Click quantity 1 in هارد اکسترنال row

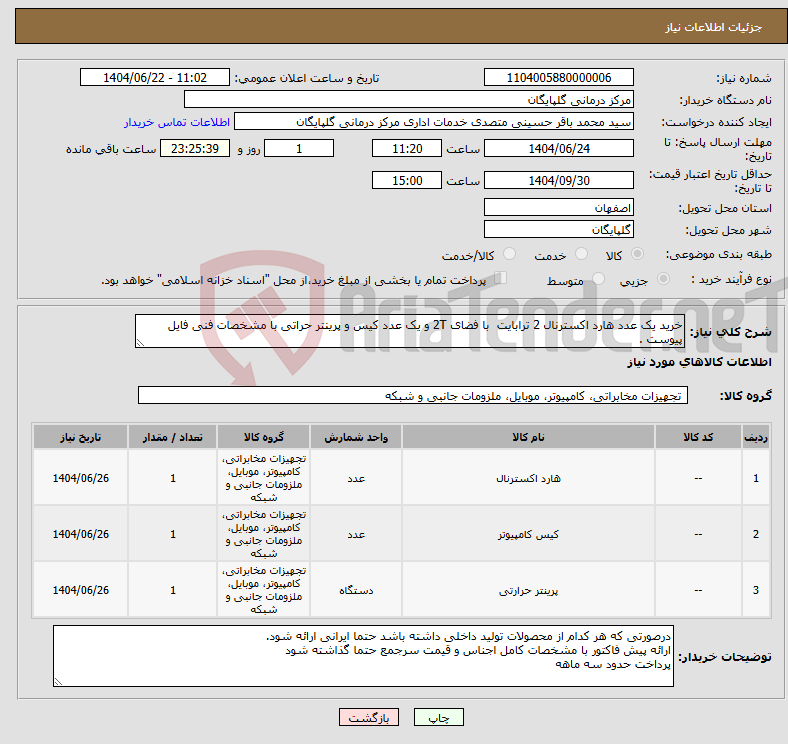coord(172,478)
